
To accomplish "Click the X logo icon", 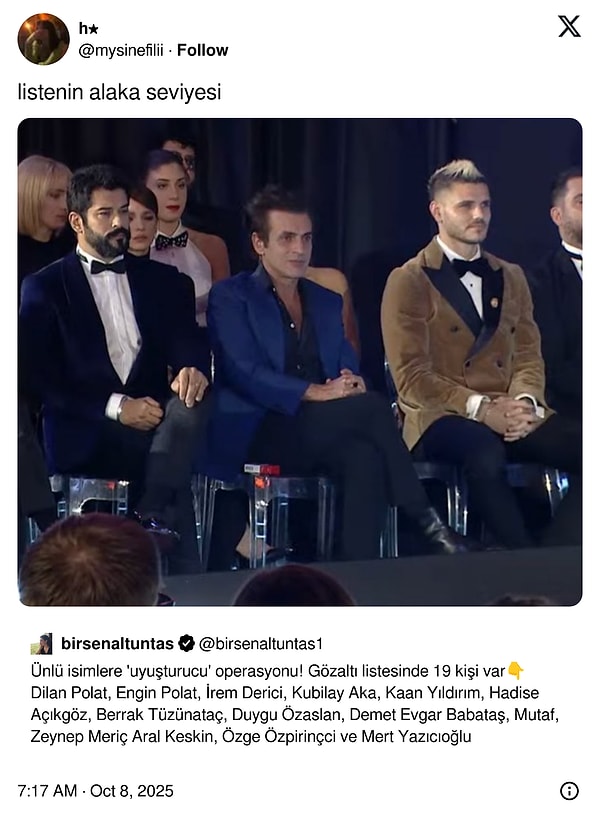I will point(569,26).
